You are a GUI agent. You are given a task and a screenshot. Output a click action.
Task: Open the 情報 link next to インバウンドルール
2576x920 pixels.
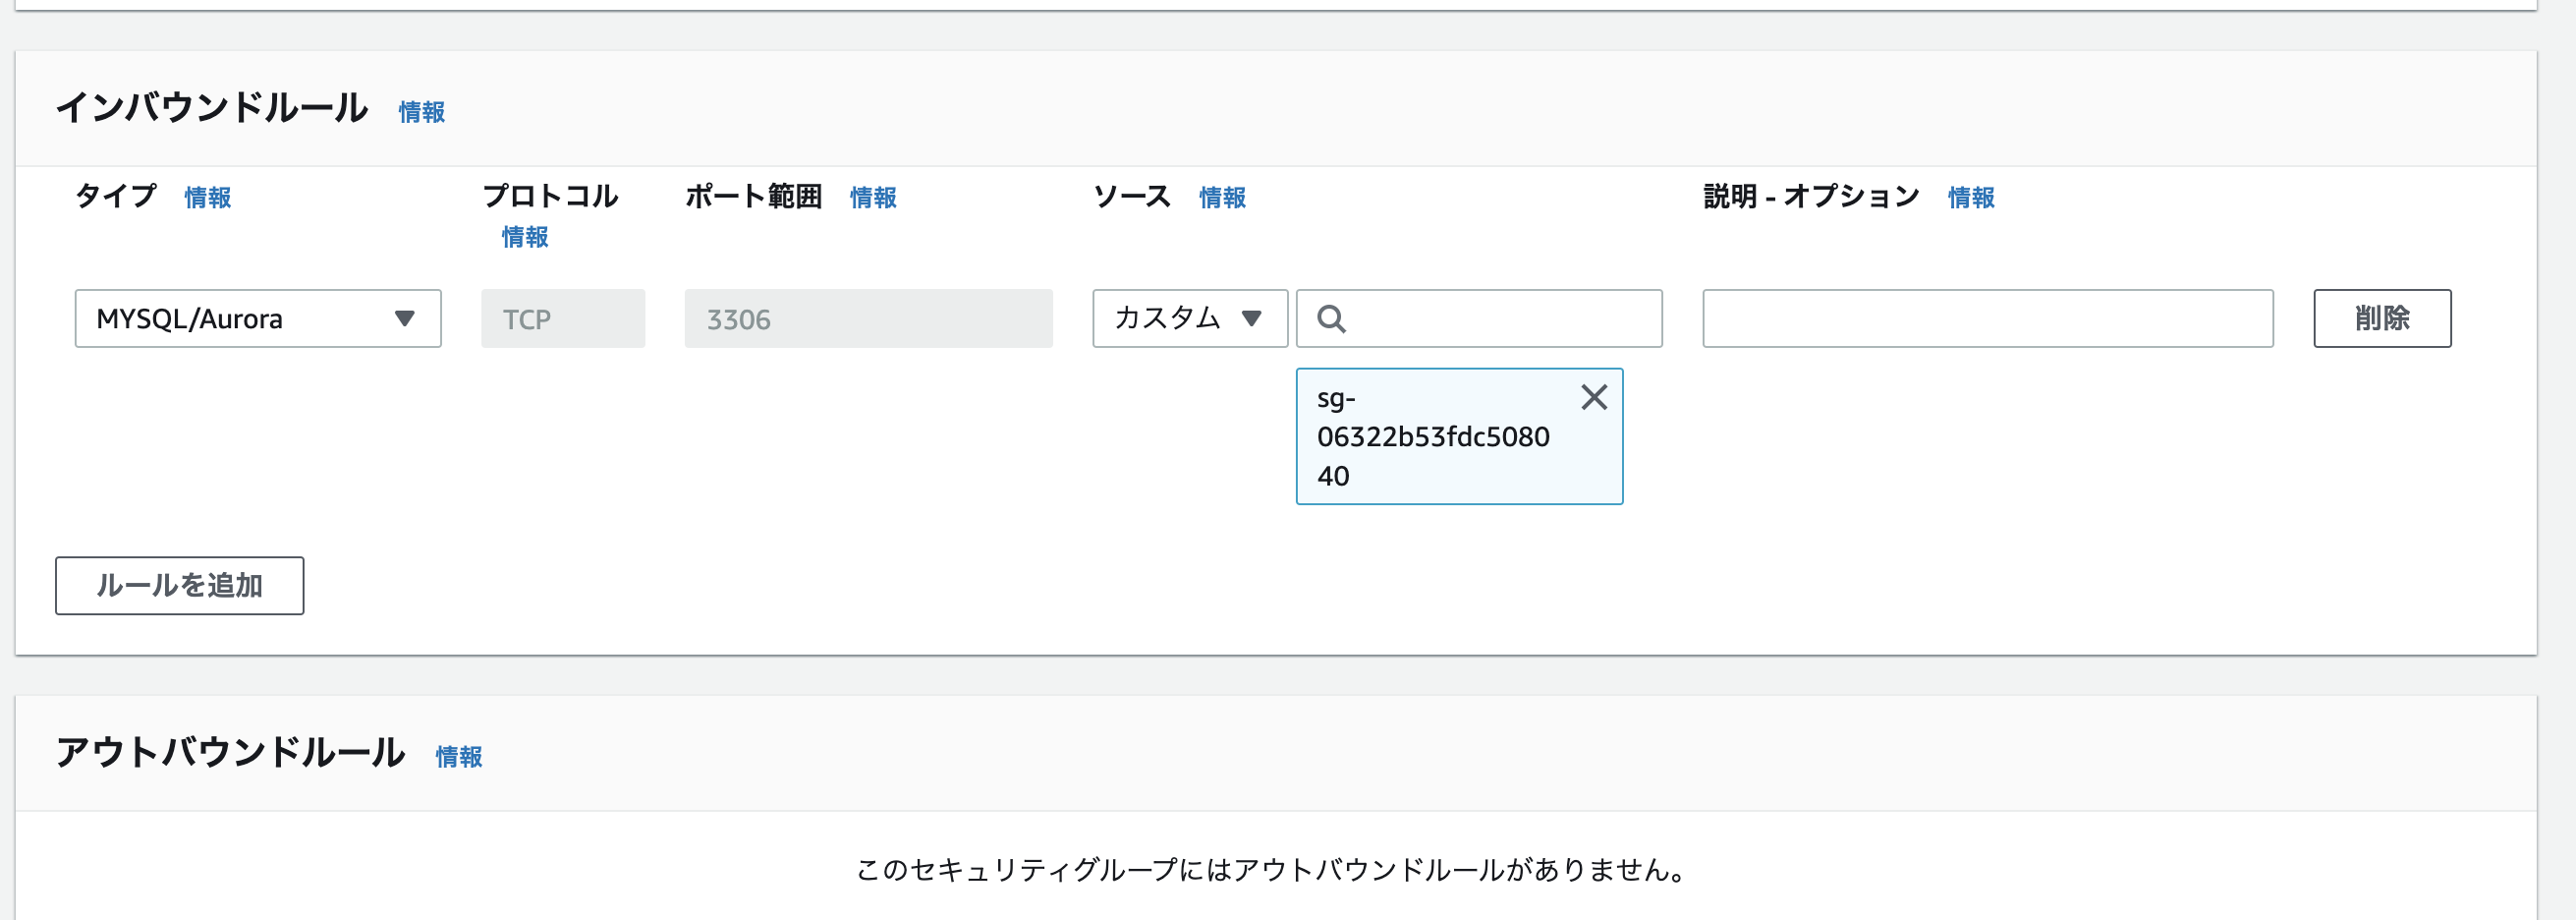pos(420,112)
